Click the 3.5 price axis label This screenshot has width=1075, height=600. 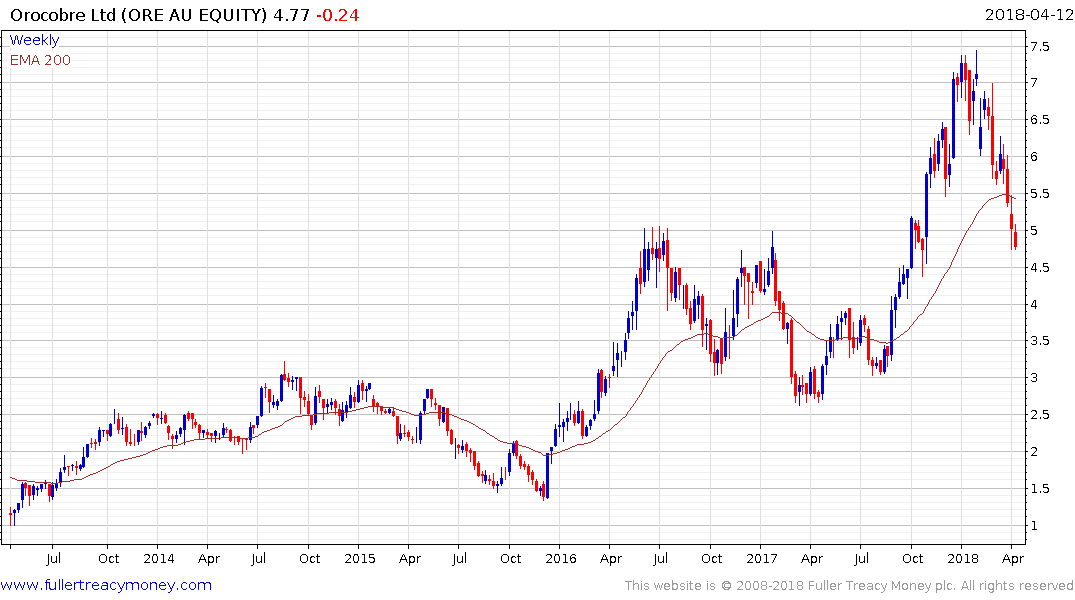1039,341
